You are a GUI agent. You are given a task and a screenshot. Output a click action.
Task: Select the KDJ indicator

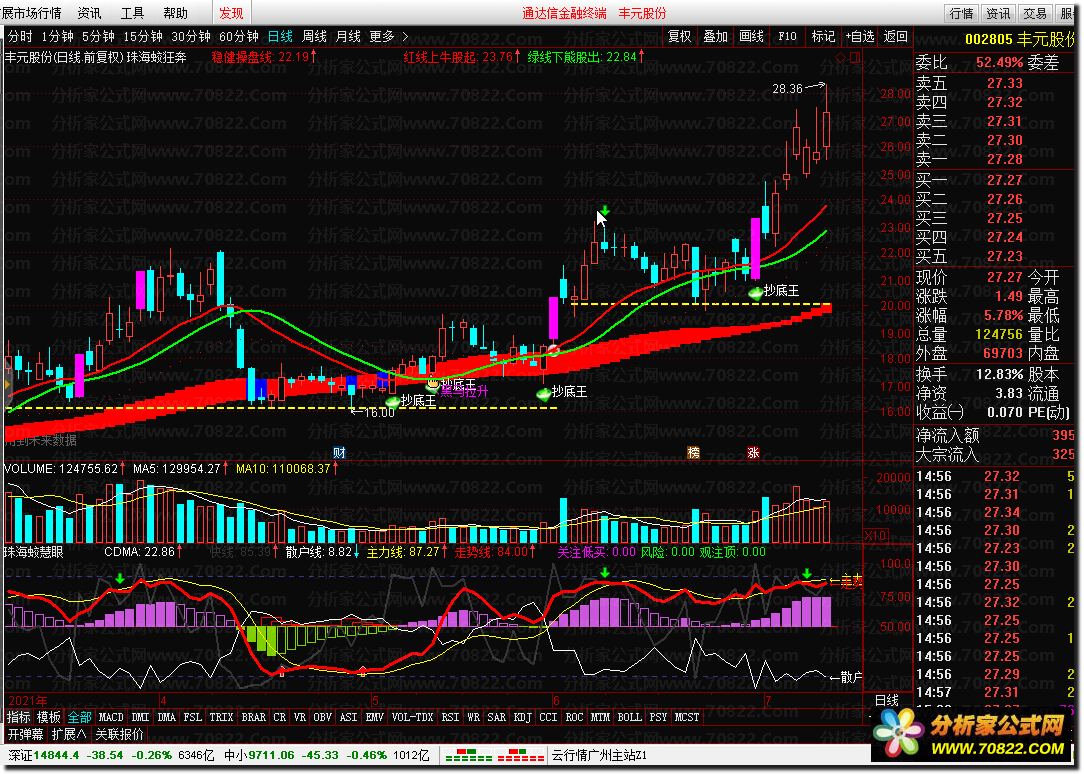(x=522, y=717)
